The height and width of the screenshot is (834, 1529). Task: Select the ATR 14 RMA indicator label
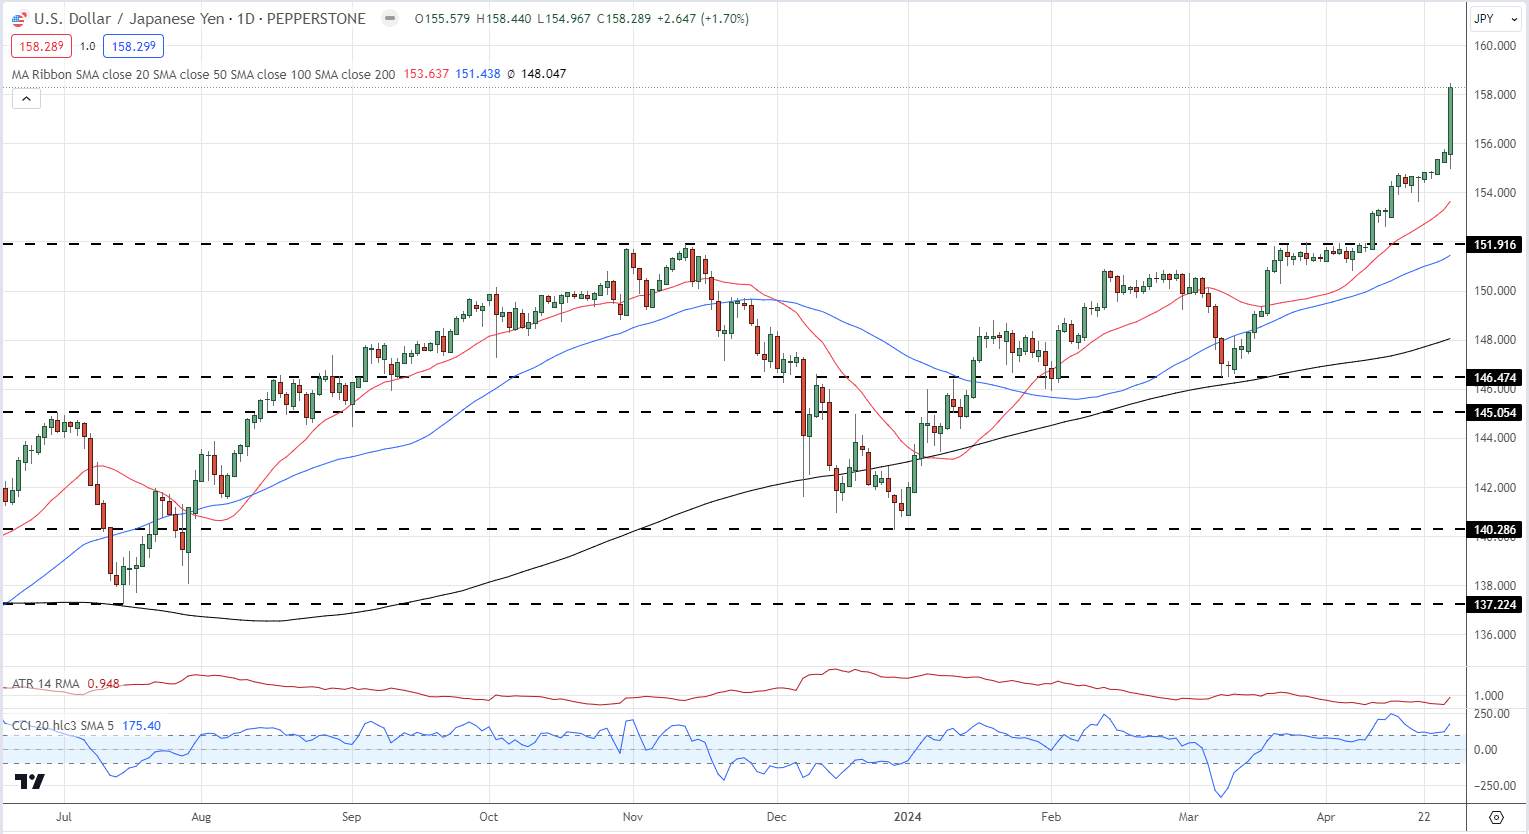[46, 684]
